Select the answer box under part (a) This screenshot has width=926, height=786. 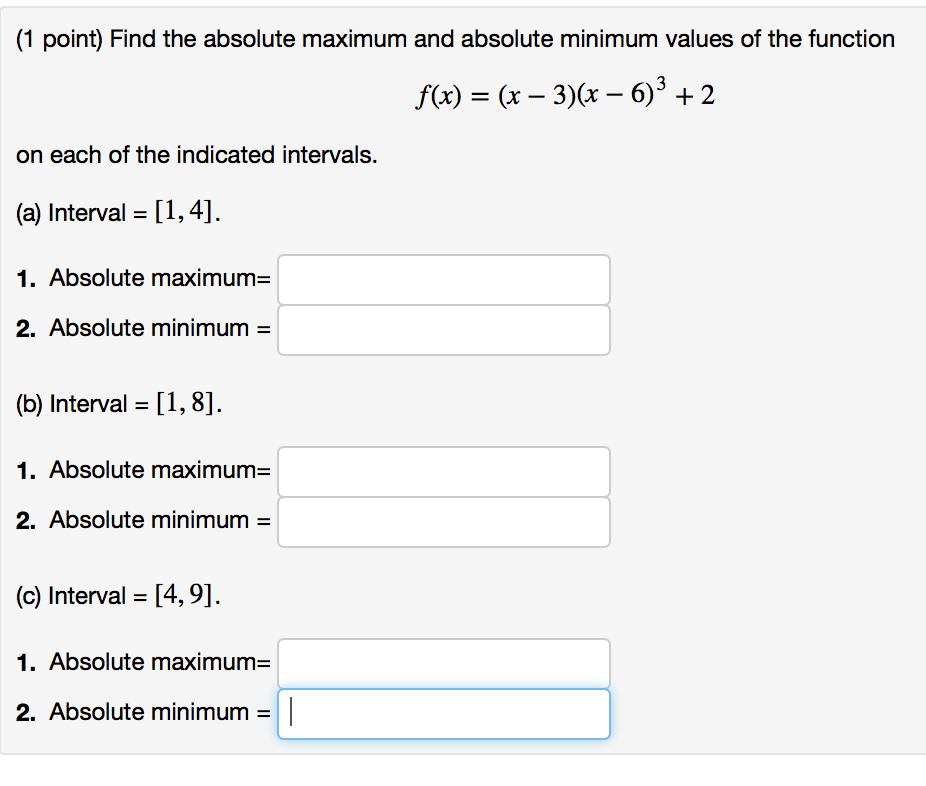pyautogui.click(x=445, y=280)
